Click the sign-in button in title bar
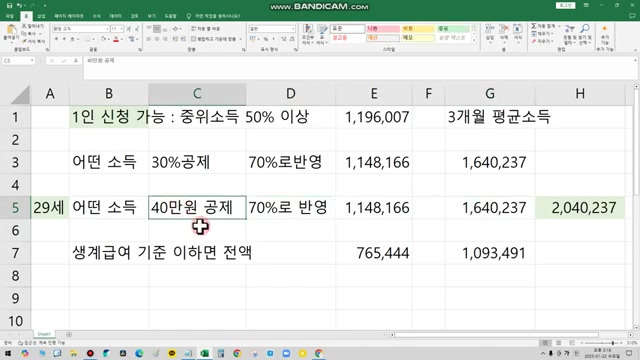Image resolution: width=640 pixels, height=360 pixels. coord(565,6)
